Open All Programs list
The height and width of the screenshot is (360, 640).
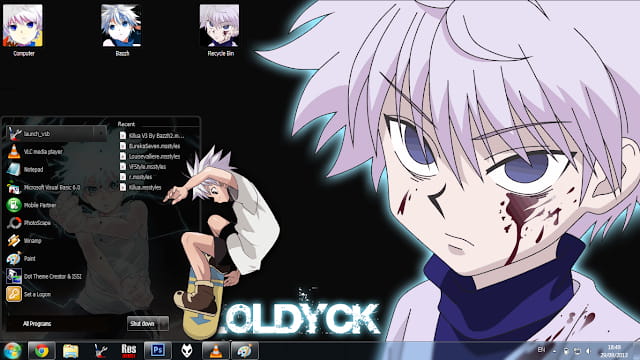(37, 324)
